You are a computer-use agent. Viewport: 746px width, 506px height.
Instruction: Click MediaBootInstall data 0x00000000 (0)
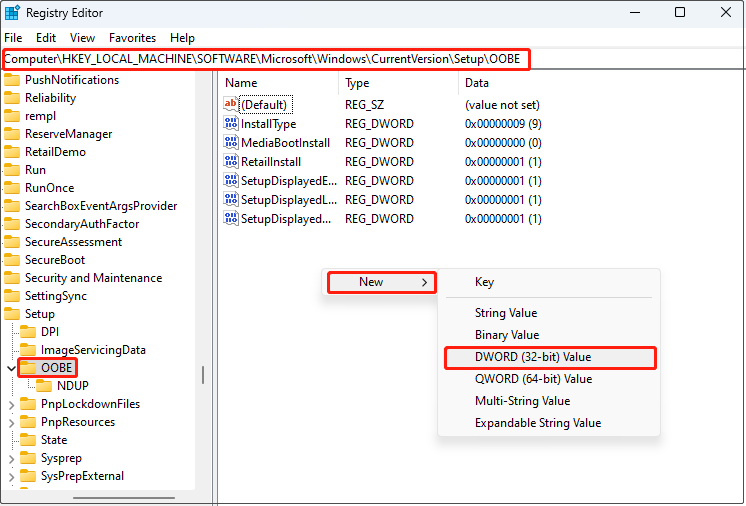click(x=503, y=143)
